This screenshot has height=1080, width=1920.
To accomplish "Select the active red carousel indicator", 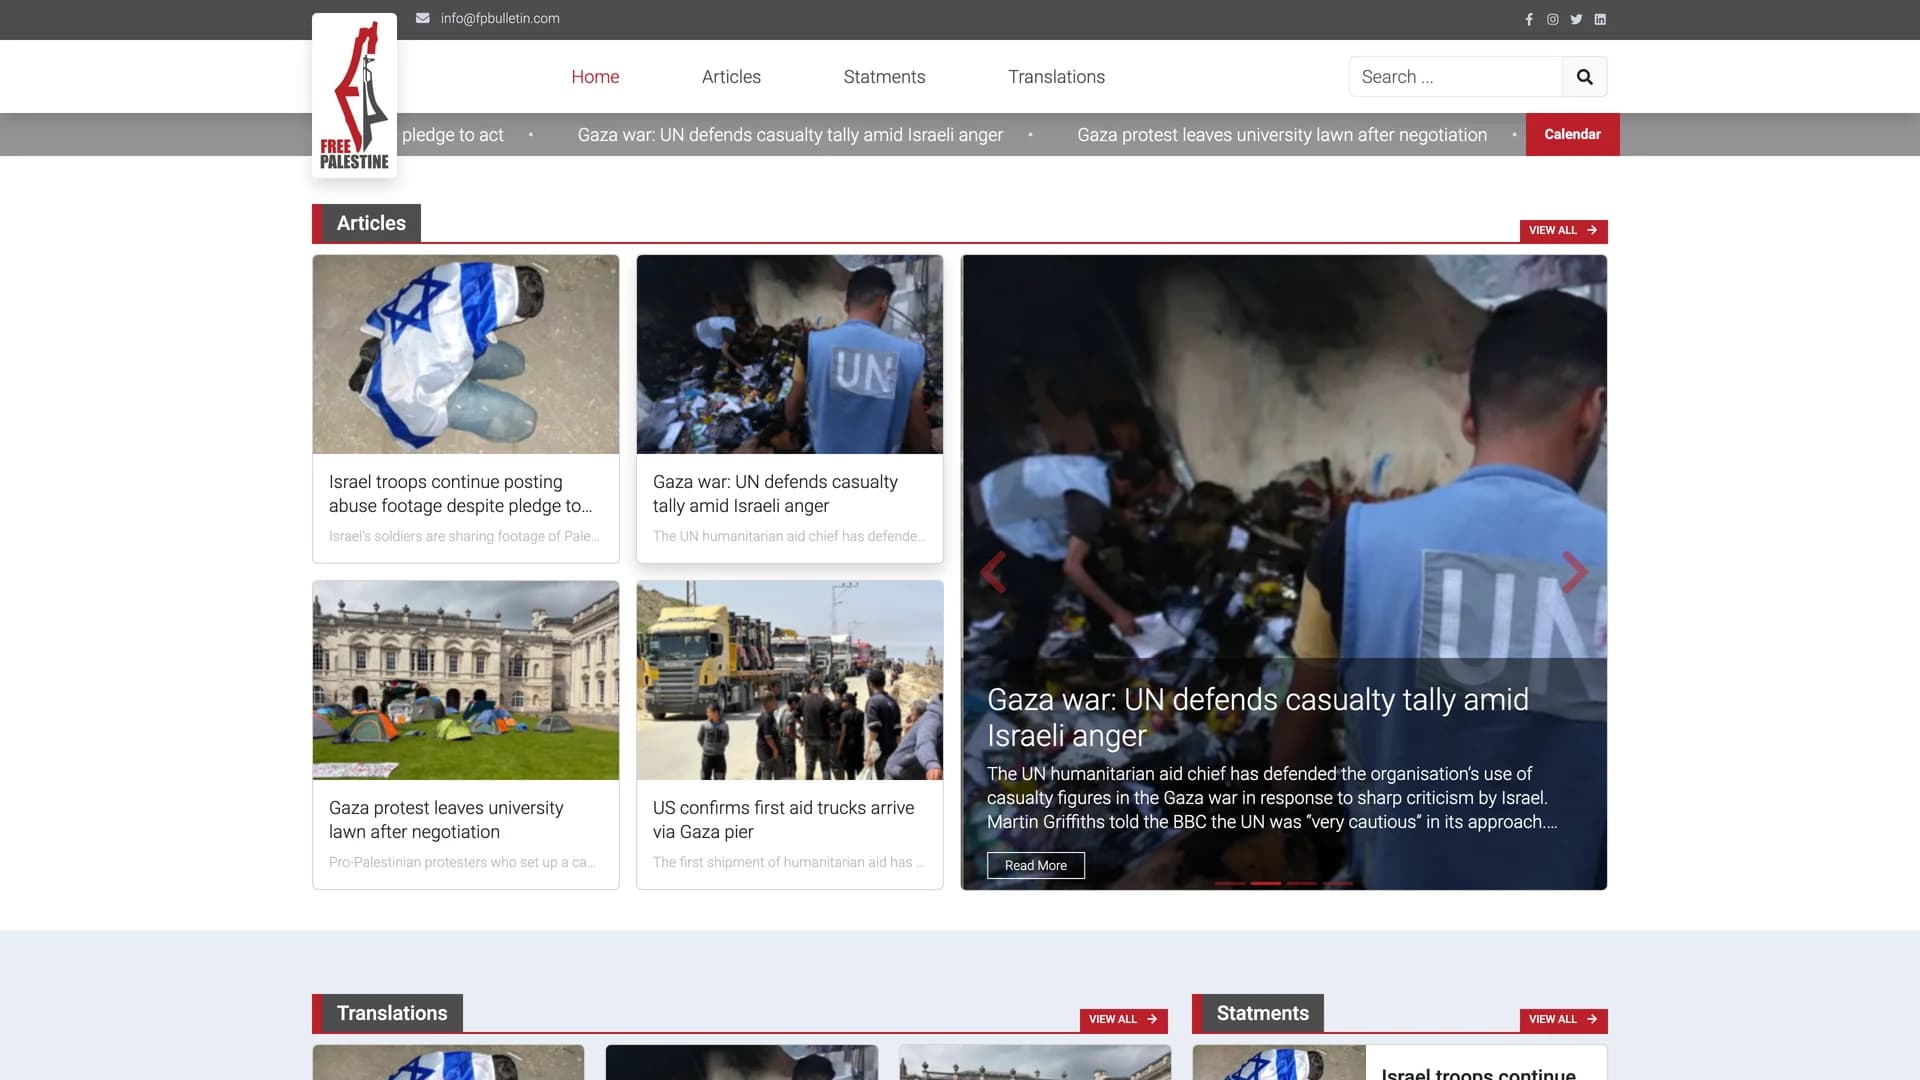I will coord(1265,883).
